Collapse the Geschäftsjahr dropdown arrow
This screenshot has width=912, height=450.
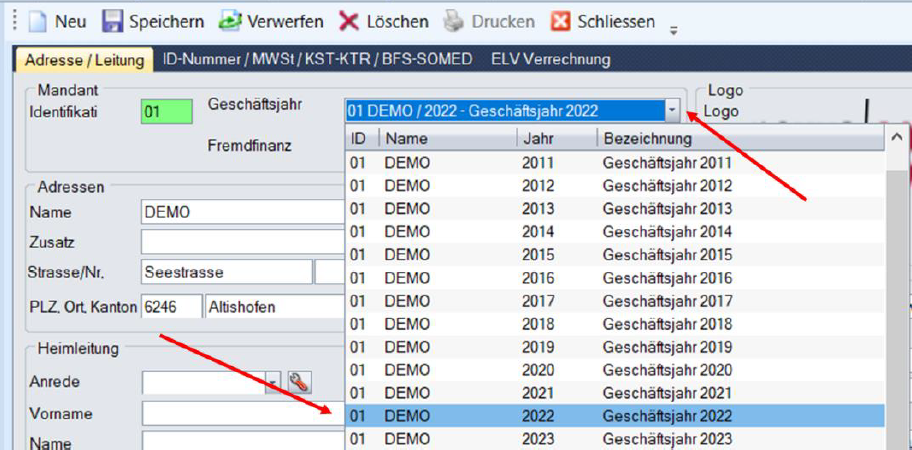(x=672, y=110)
